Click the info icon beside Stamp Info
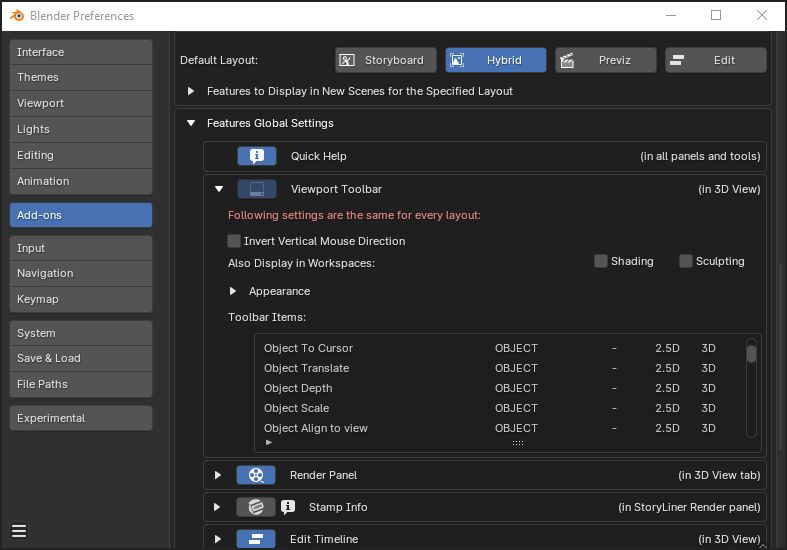 coord(288,507)
